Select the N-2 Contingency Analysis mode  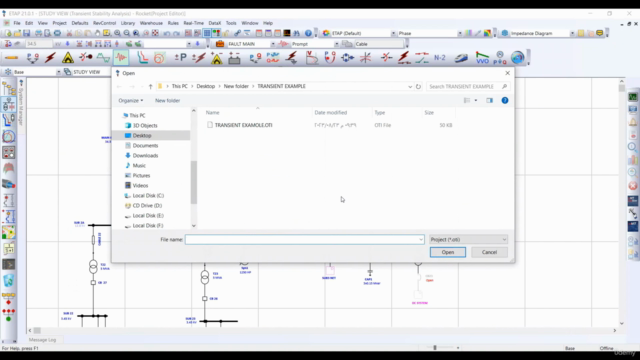pos(440,58)
